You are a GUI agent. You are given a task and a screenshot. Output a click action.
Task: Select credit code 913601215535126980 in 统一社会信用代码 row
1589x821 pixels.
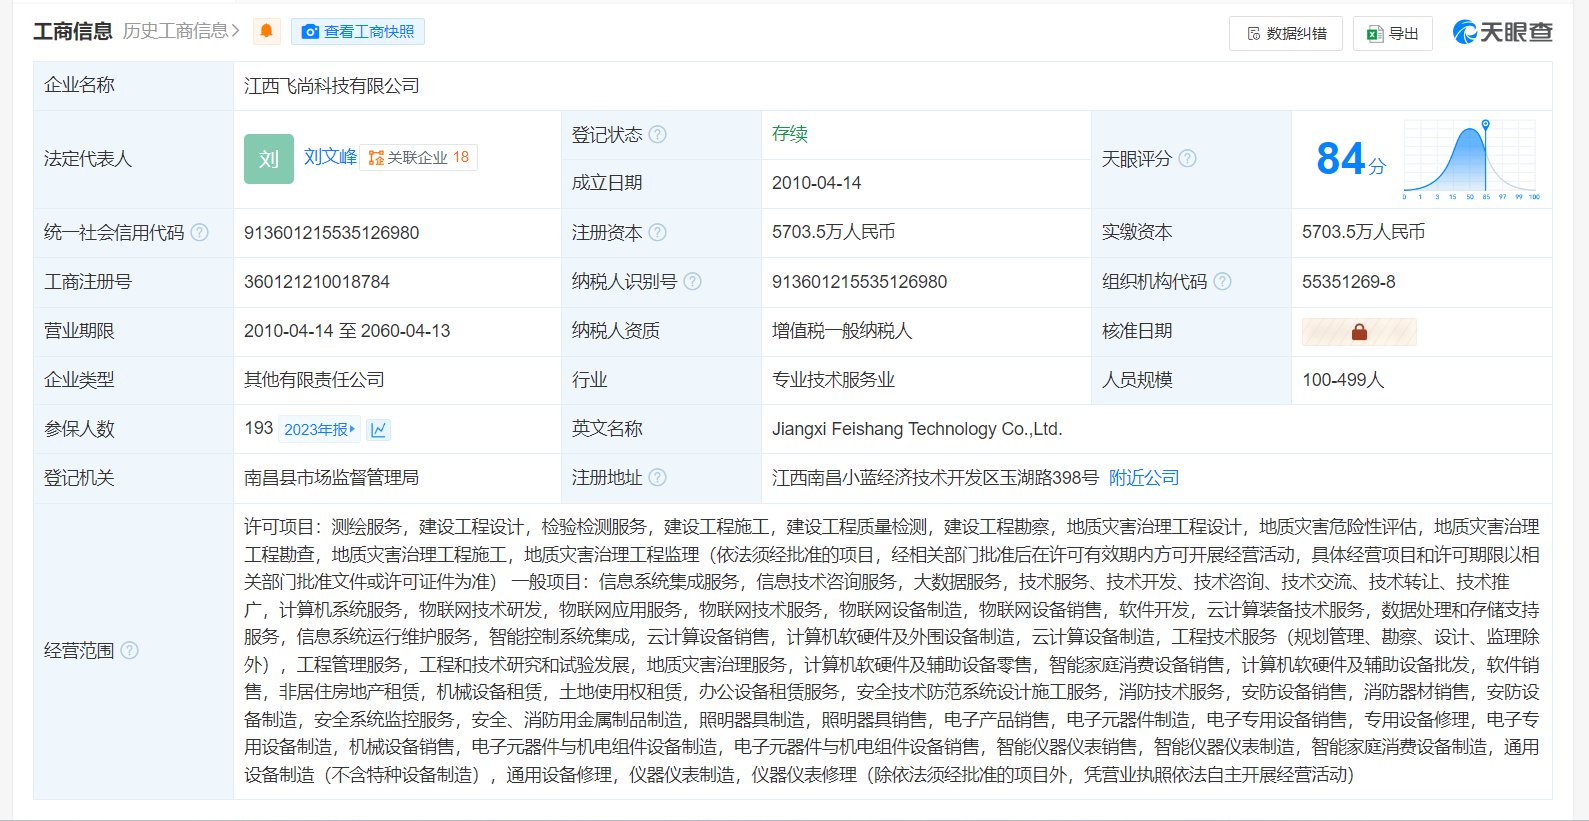click(332, 233)
